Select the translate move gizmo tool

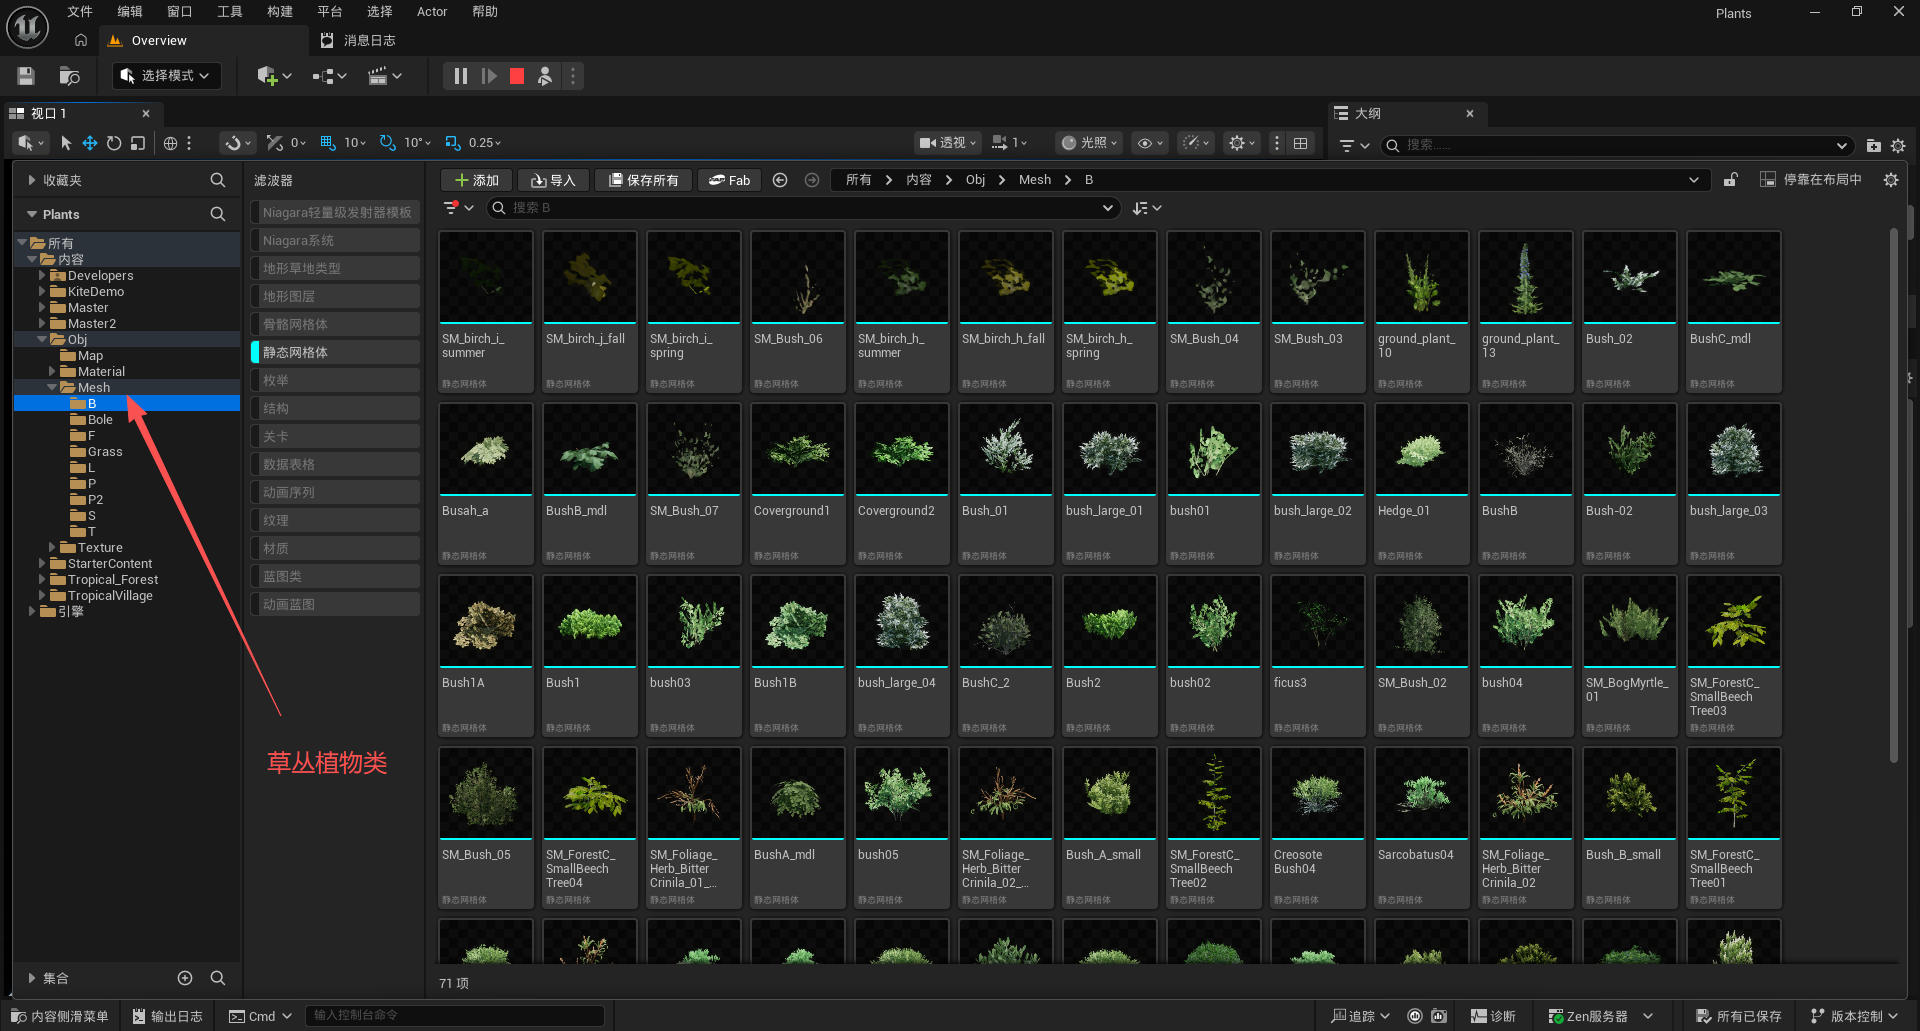pos(90,143)
